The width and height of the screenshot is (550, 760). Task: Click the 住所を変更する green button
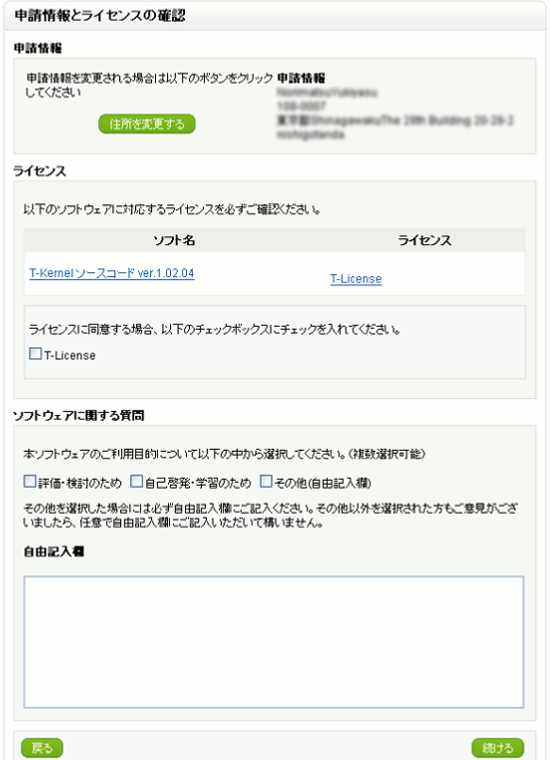(x=147, y=124)
